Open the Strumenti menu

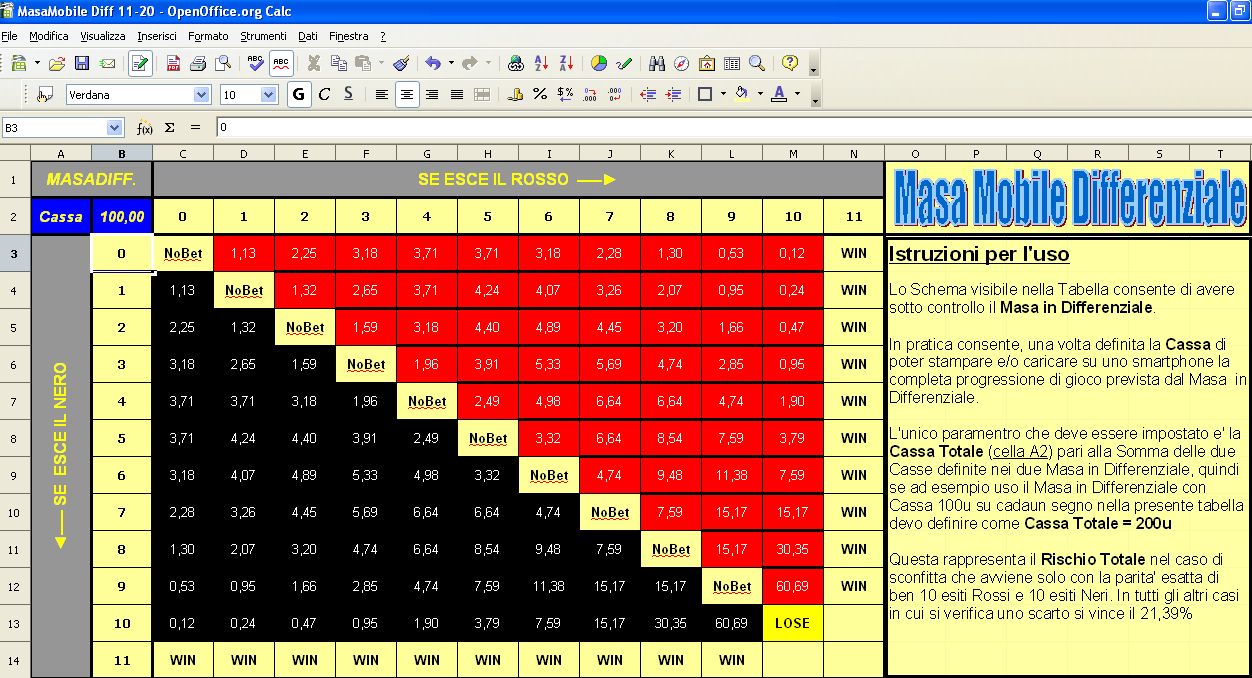pos(264,36)
